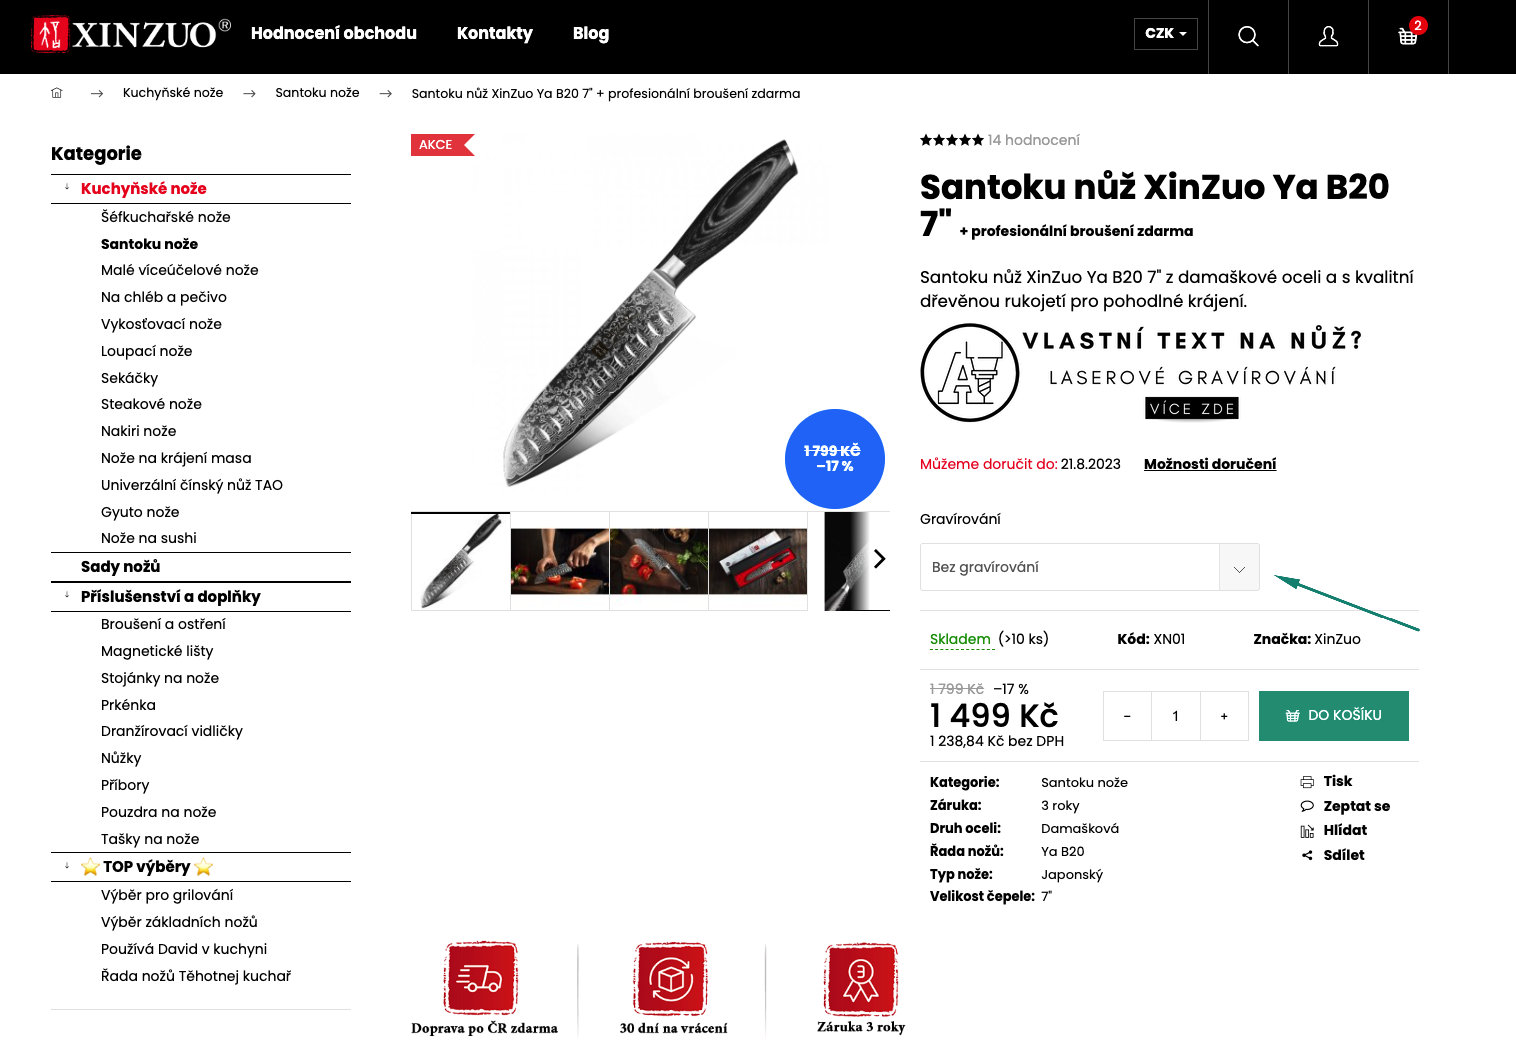Open the Možnosti doručení link
The width and height of the screenshot is (1516, 1040).
pos(1210,464)
